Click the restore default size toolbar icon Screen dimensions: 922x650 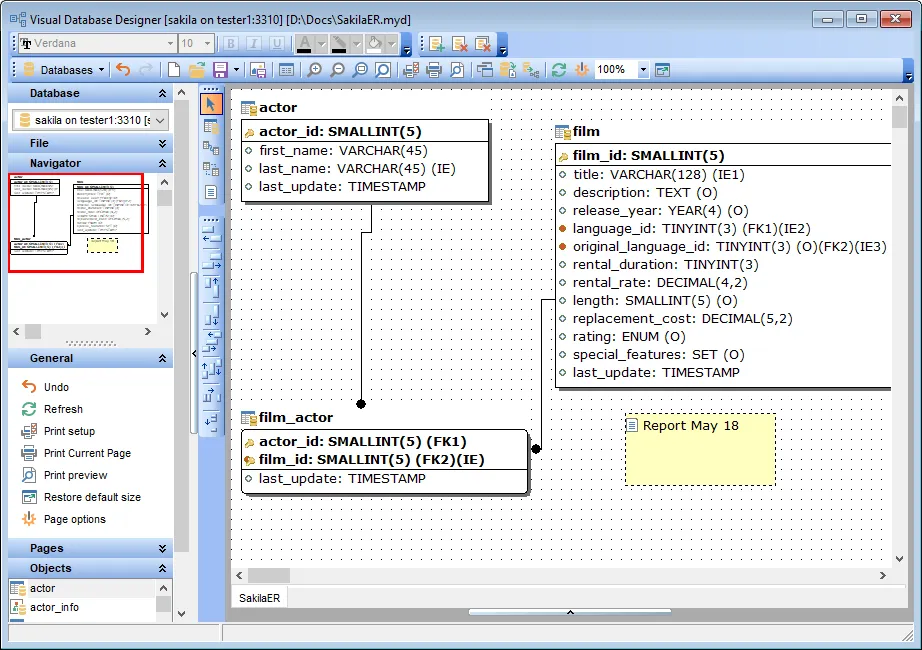(x=663, y=70)
